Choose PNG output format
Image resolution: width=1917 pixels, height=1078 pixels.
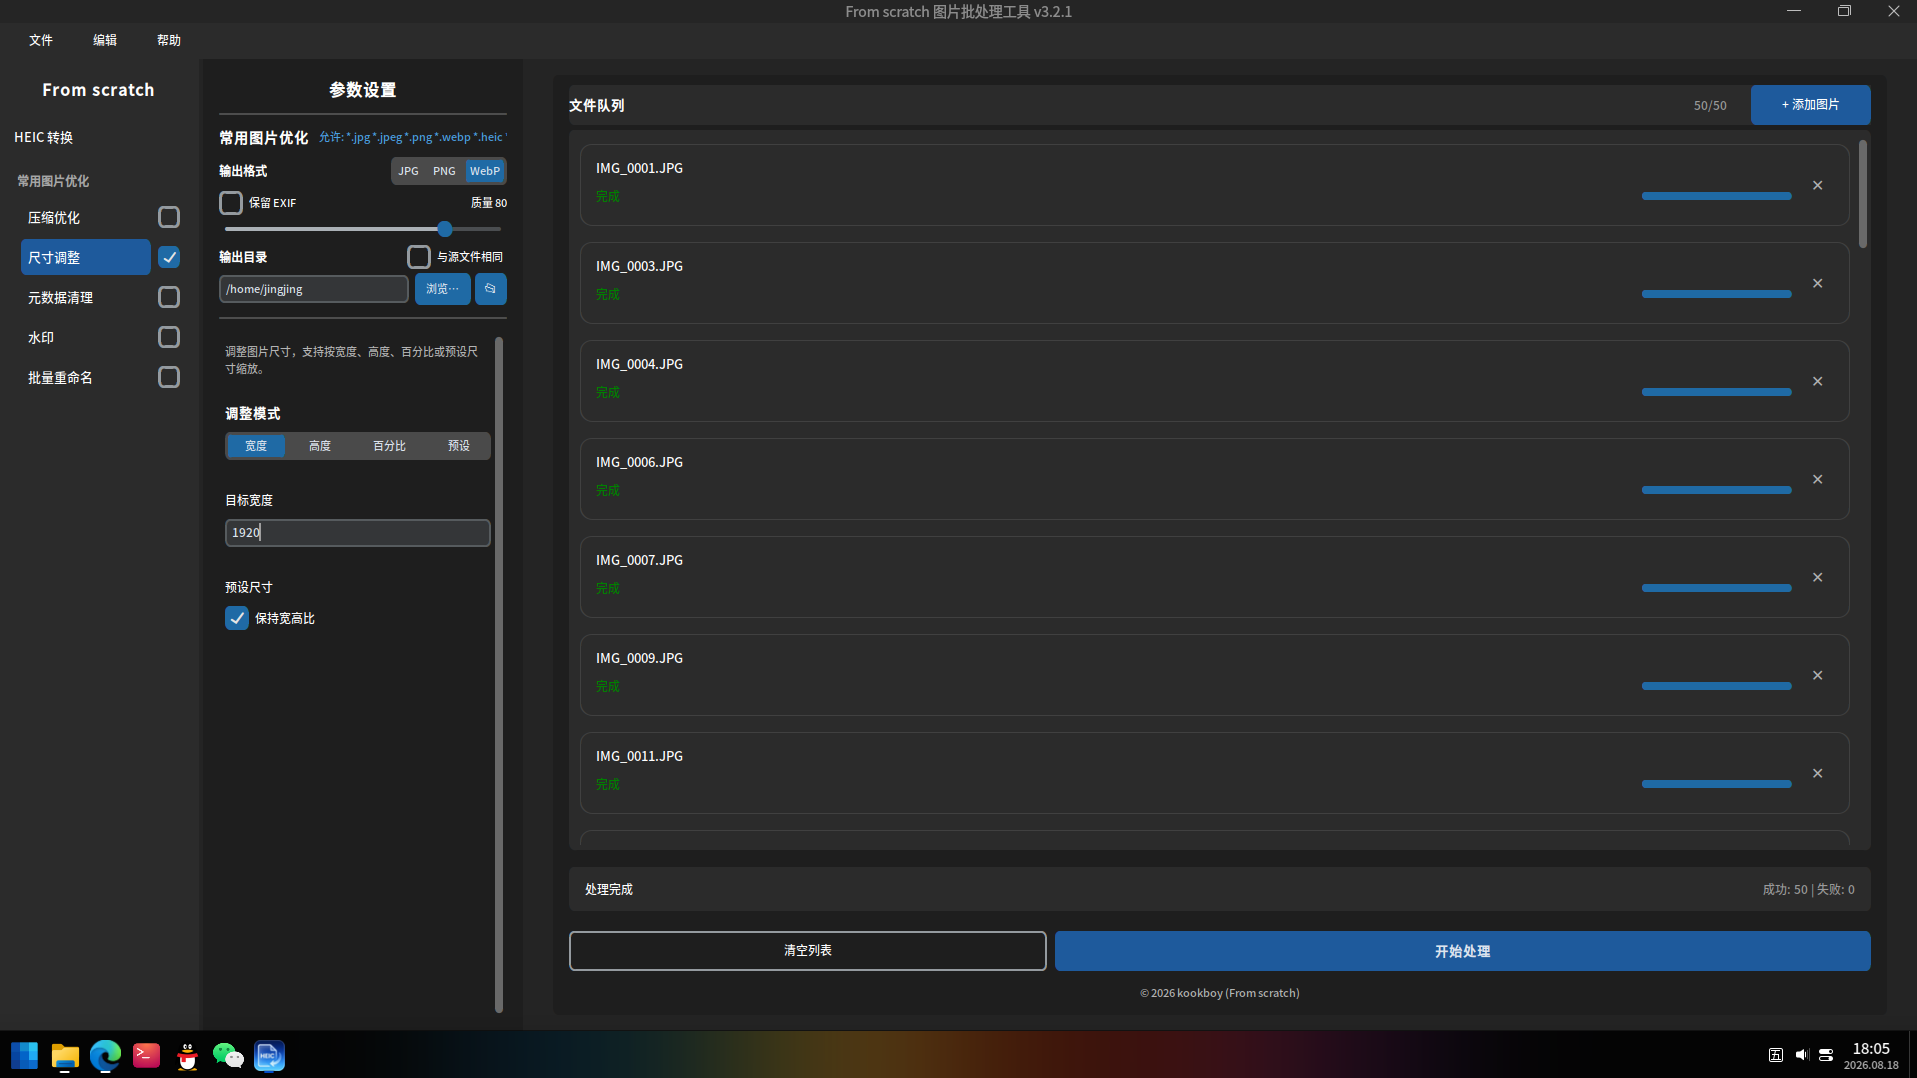(x=444, y=171)
